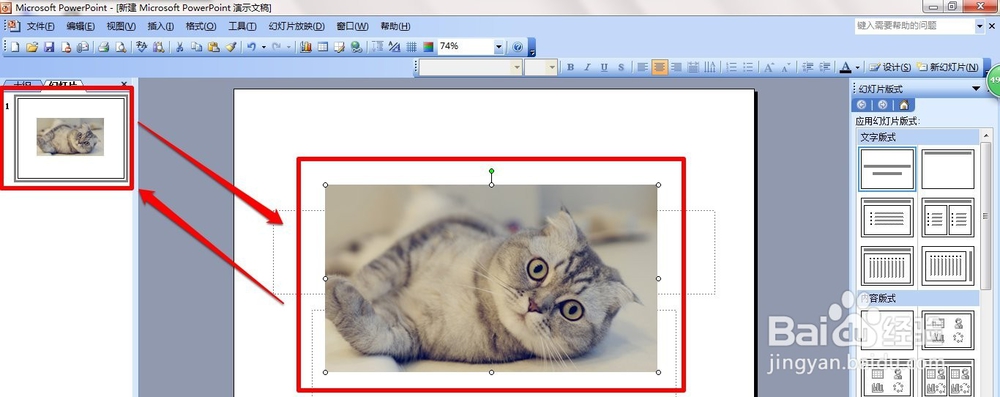The width and height of the screenshot is (1000, 397).
Task: Save the presentation with floppy disk icon
Action: 48,47
